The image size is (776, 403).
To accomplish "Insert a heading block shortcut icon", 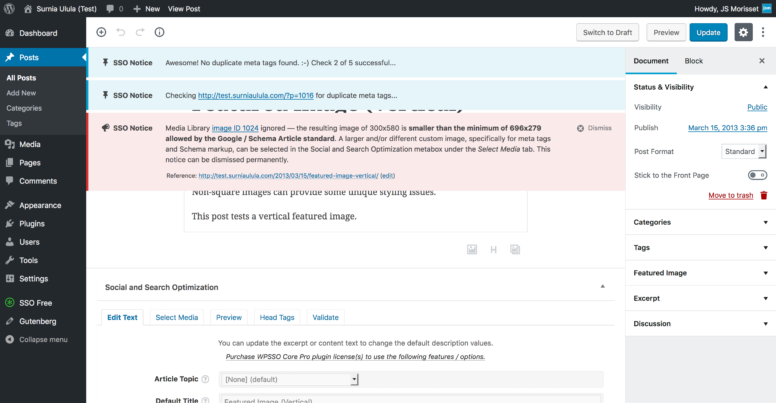I will [x=493, y=250].
